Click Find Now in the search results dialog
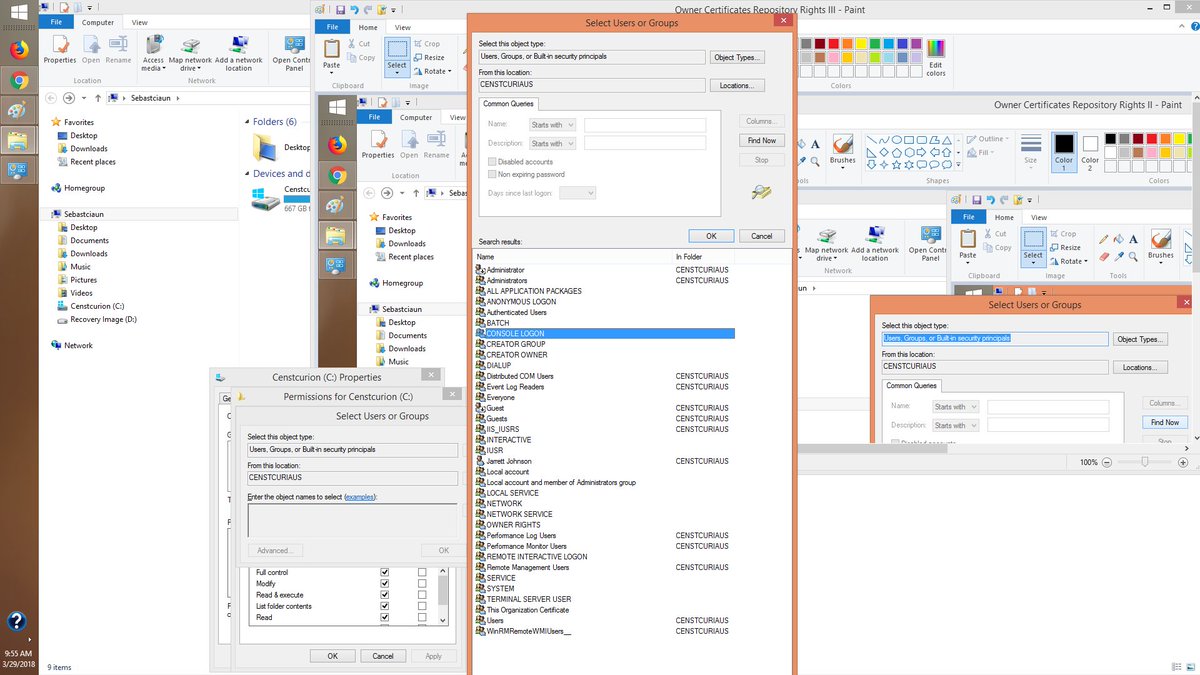The image size is (1200, 675). pos(762,141)
